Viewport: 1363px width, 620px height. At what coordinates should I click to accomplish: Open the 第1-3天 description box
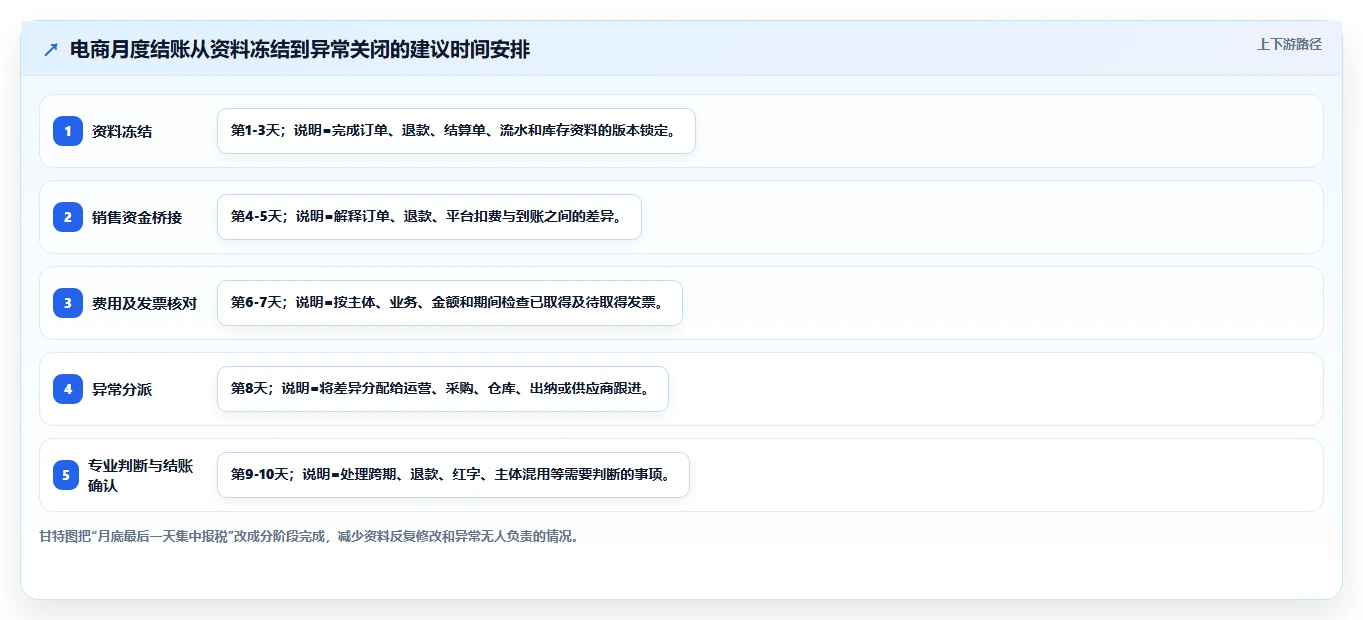pos(456,131)
